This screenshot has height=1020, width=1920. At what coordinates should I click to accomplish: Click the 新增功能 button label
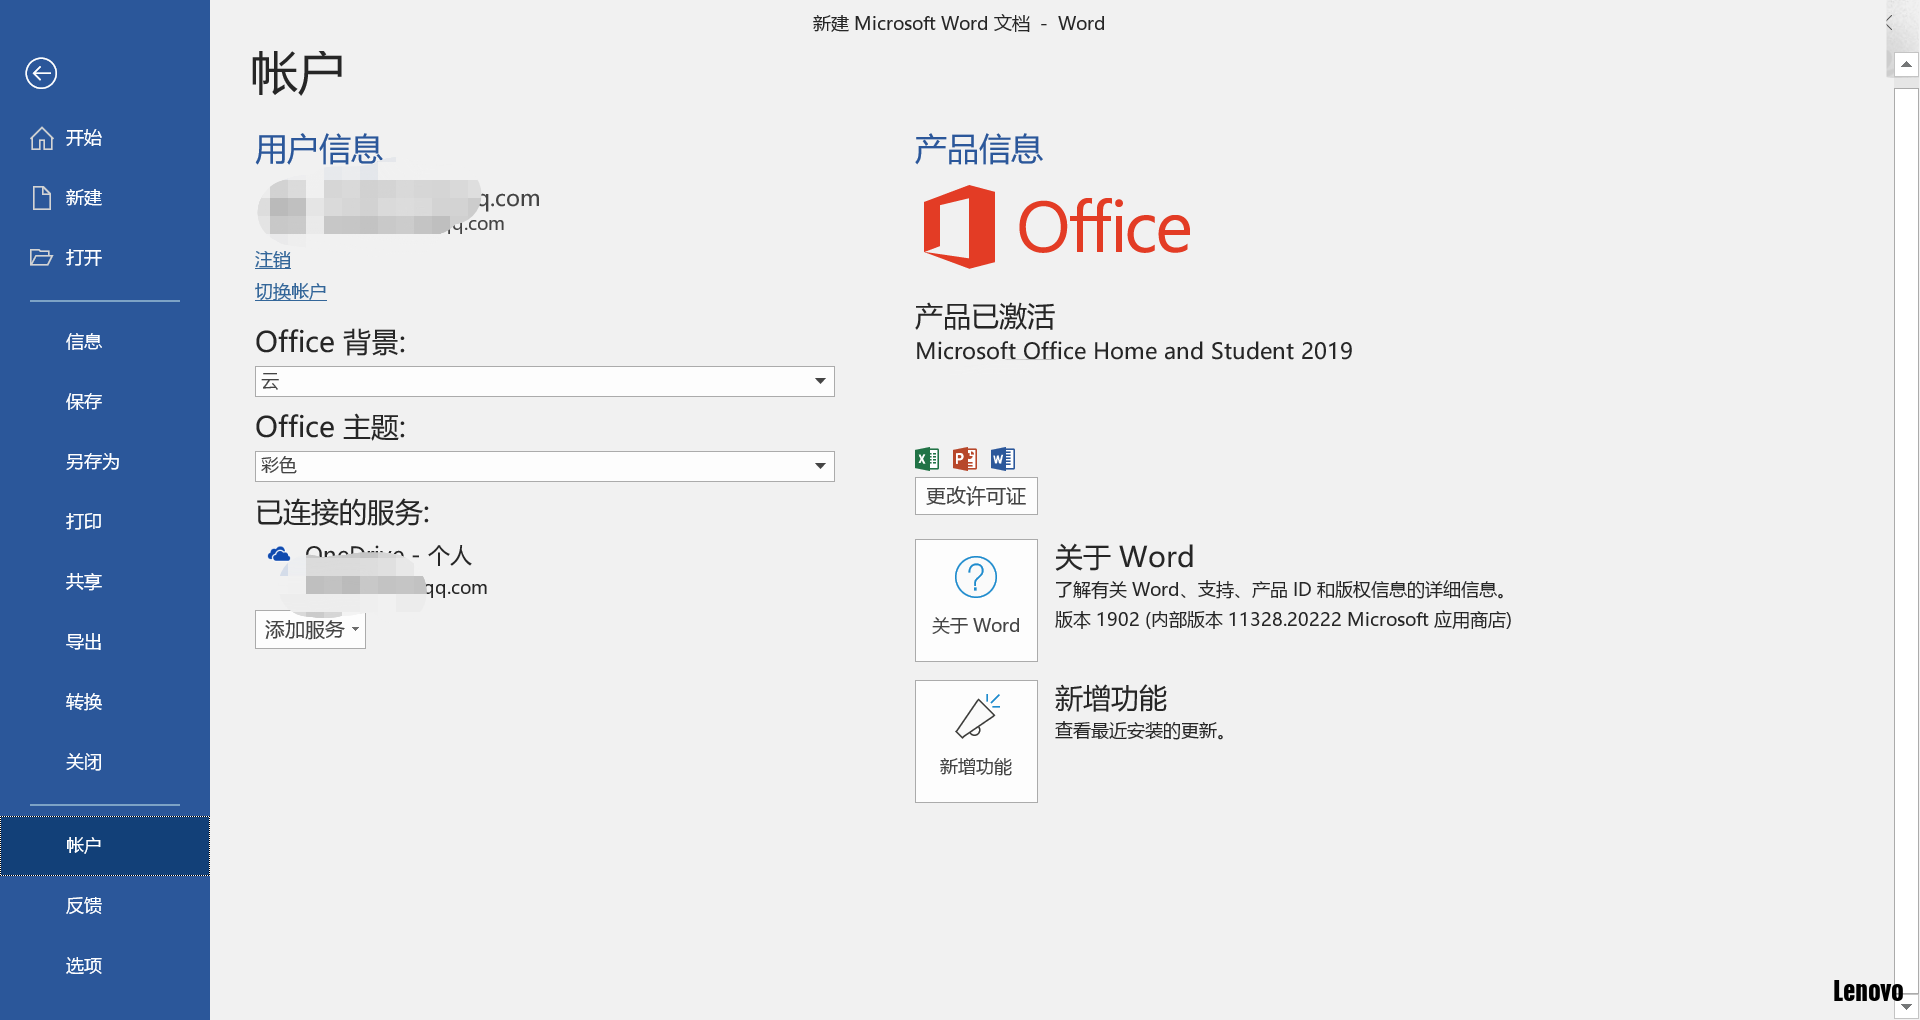(976, 767)
